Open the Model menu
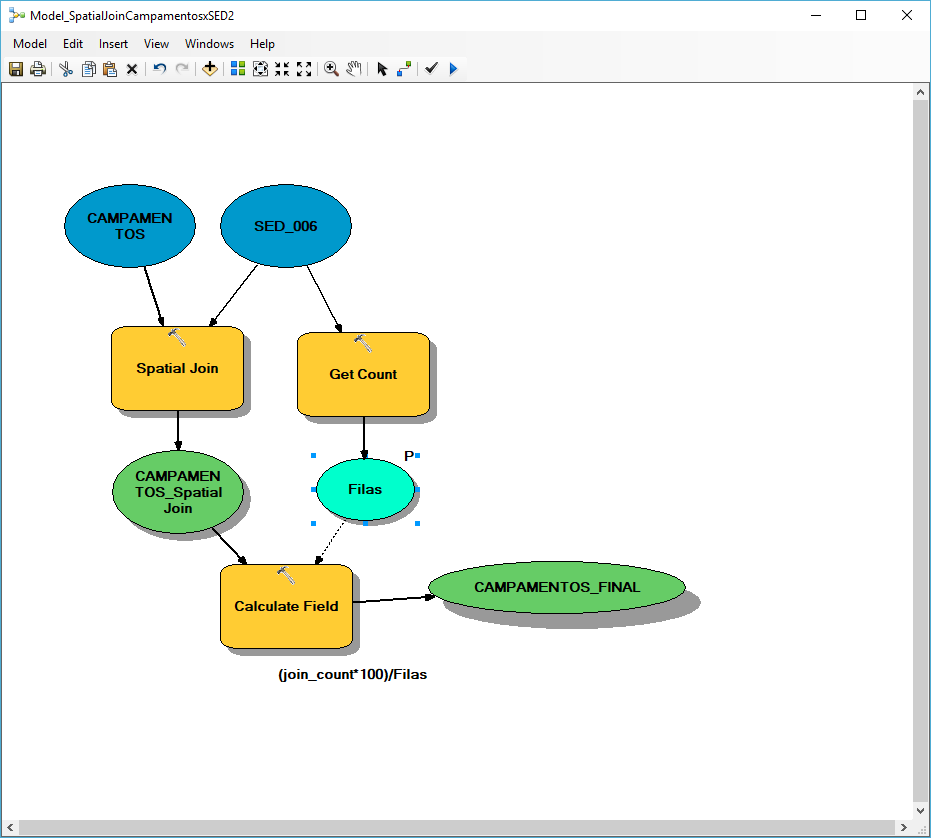The width and height of the screenshot is (931, 838). 30,44
